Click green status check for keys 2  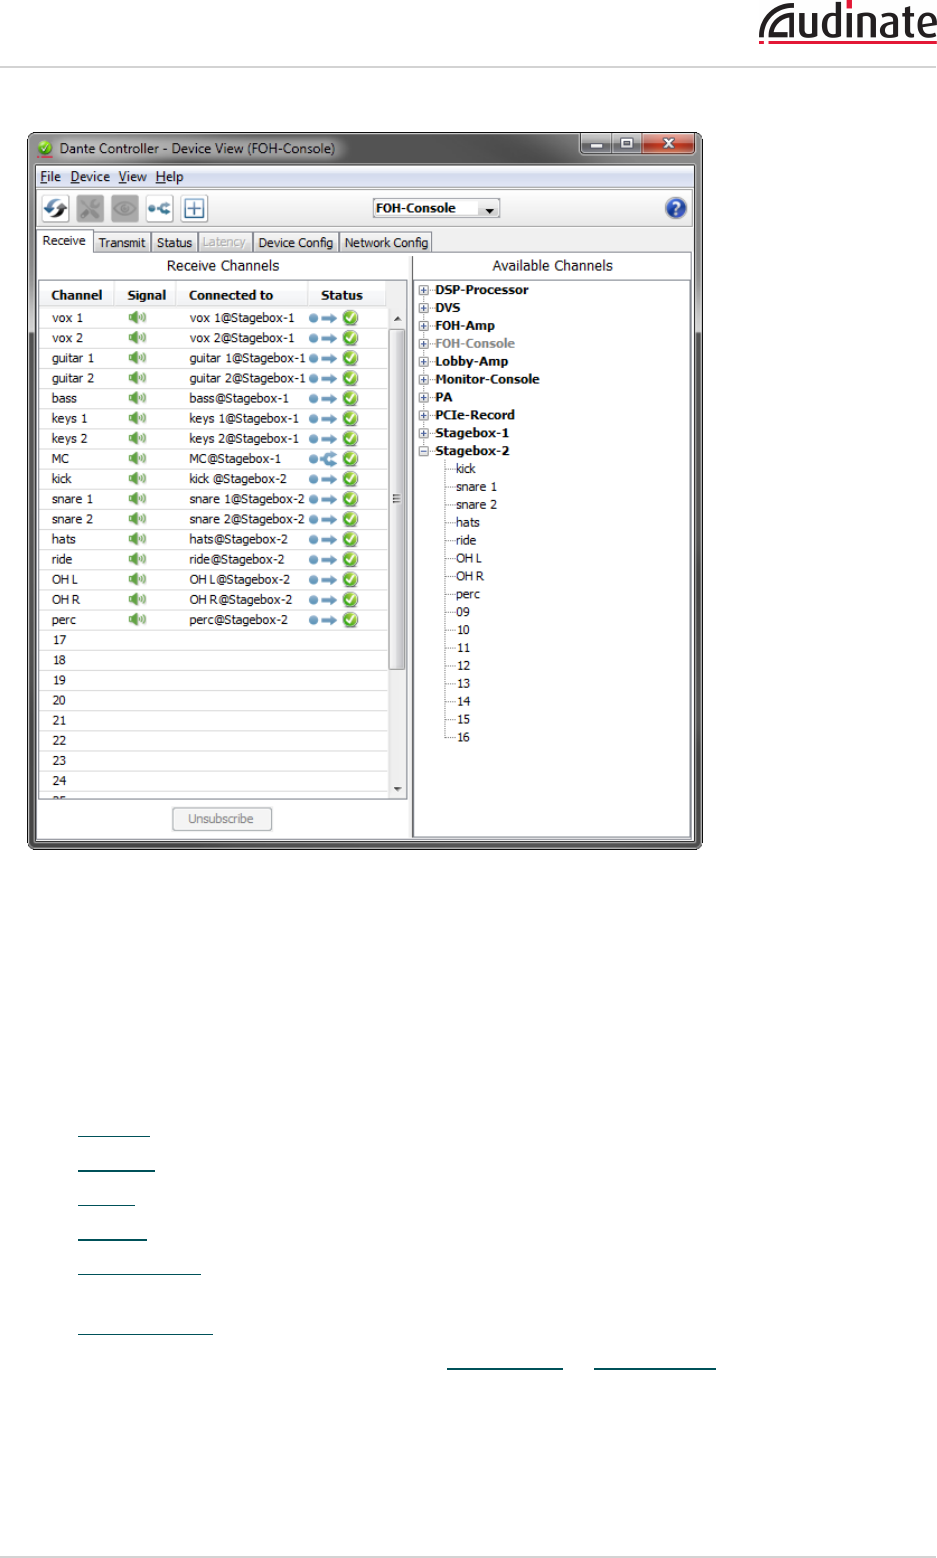point(350,439)
